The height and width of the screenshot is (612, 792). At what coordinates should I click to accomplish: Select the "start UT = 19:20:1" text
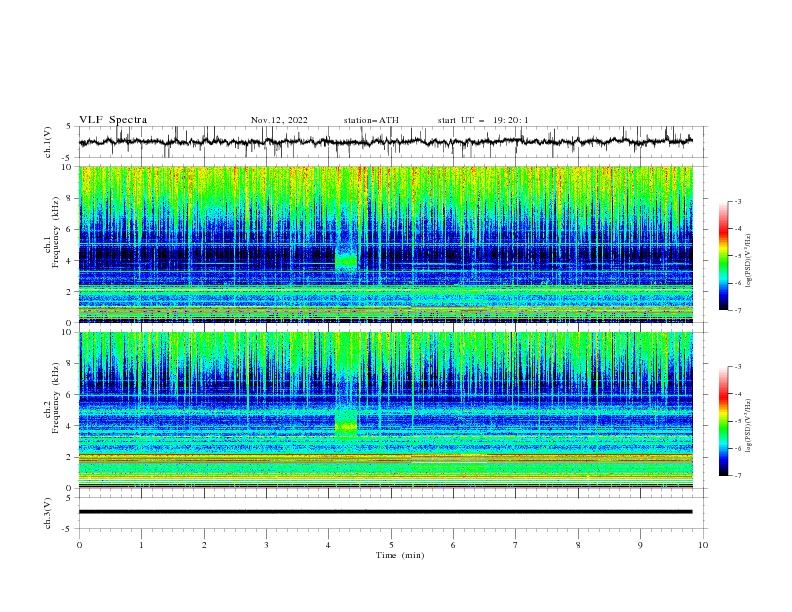[x=483, y=120]
